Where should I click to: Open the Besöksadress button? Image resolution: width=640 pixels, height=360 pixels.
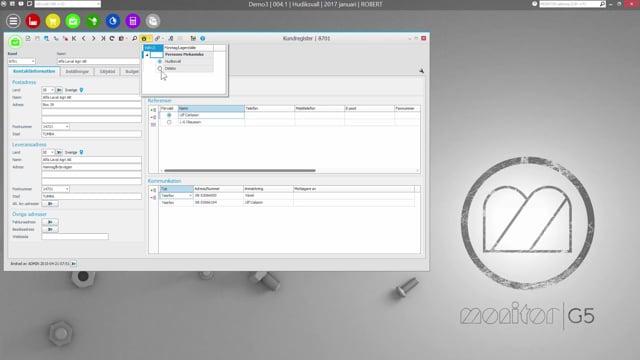tap(50, 229)
